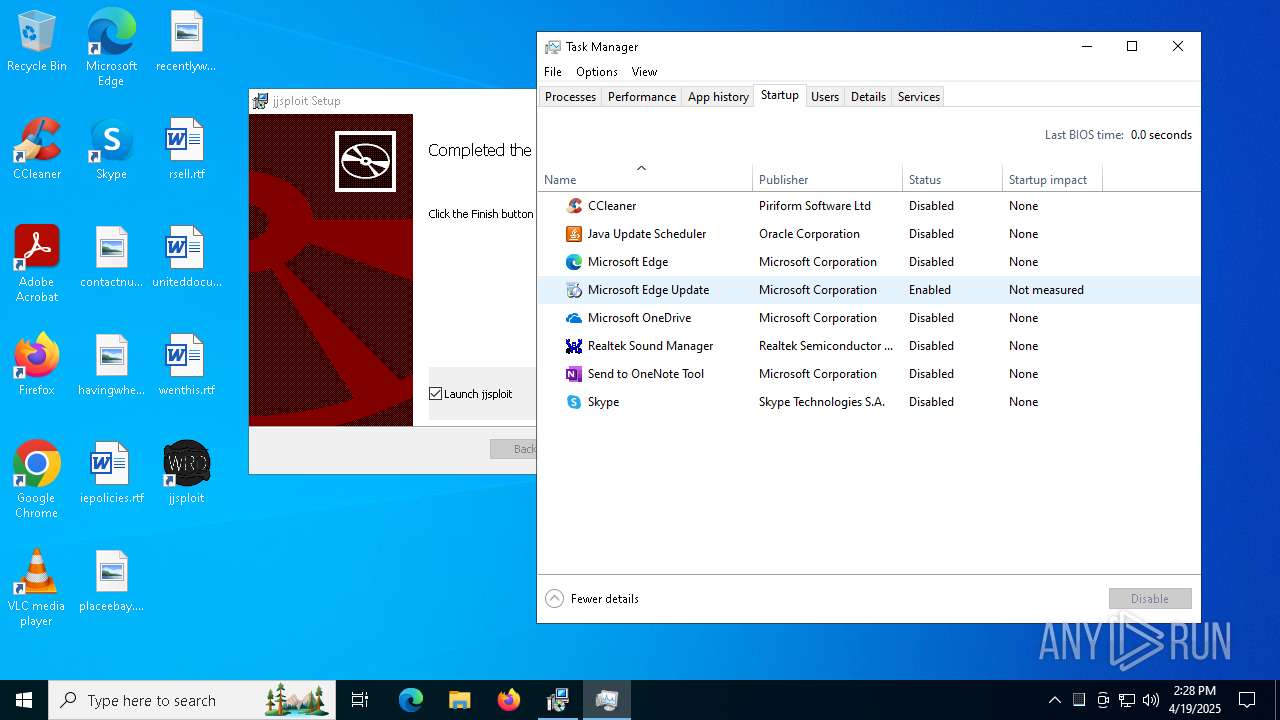Open File Explorer from taskbar
This screenshot has height=720, width=1280.
tap(459, 700)
